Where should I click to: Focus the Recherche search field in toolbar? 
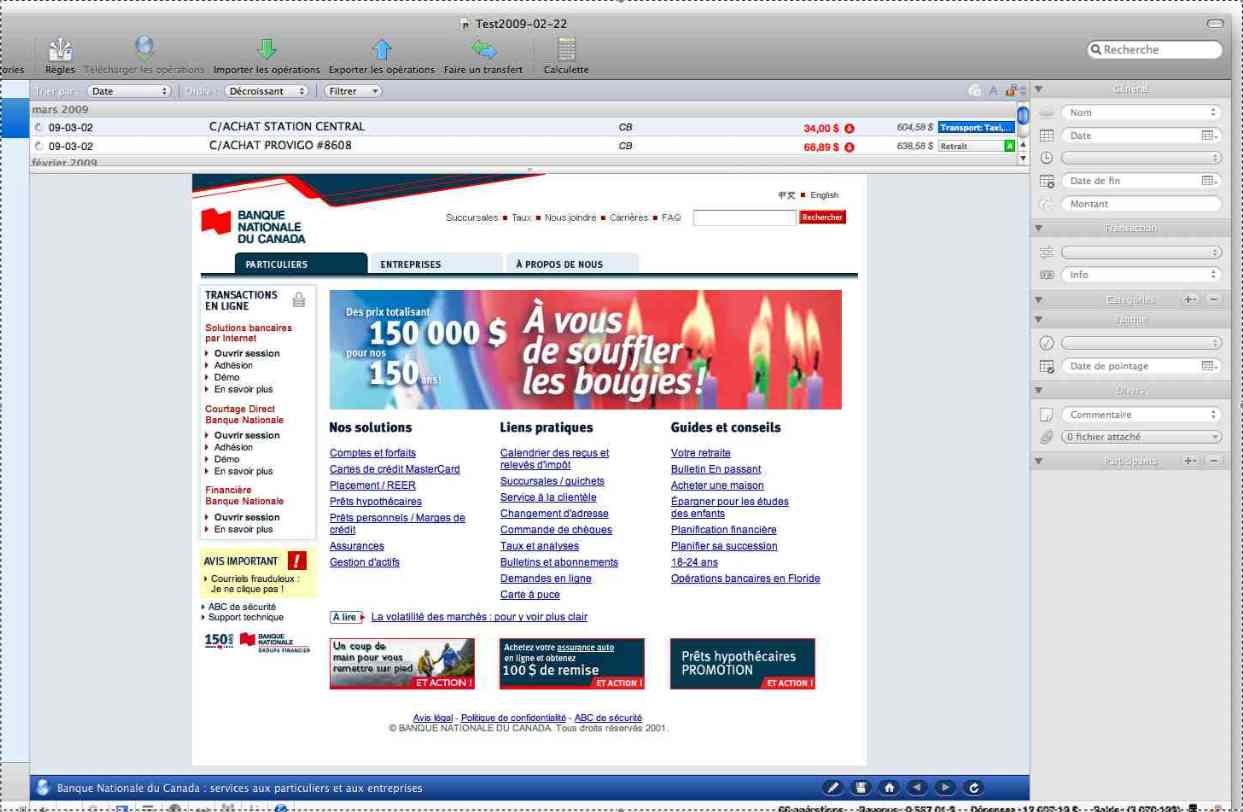tap(1155, 49)
